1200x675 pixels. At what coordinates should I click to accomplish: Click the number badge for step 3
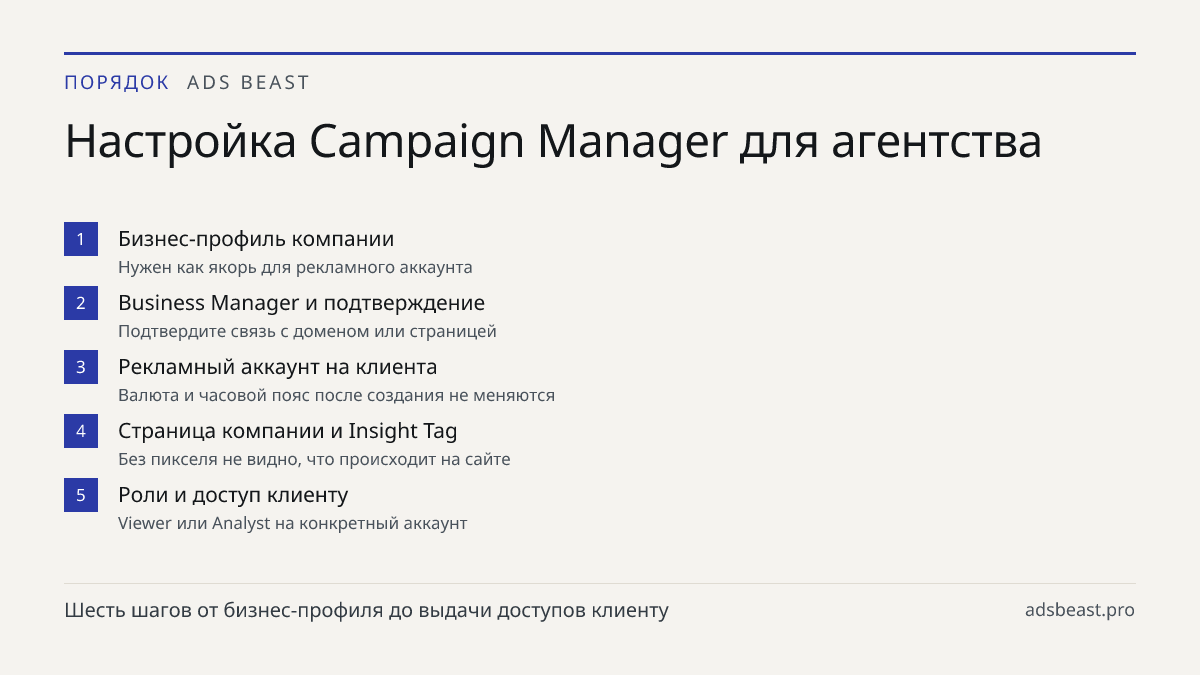click(81, 367)
